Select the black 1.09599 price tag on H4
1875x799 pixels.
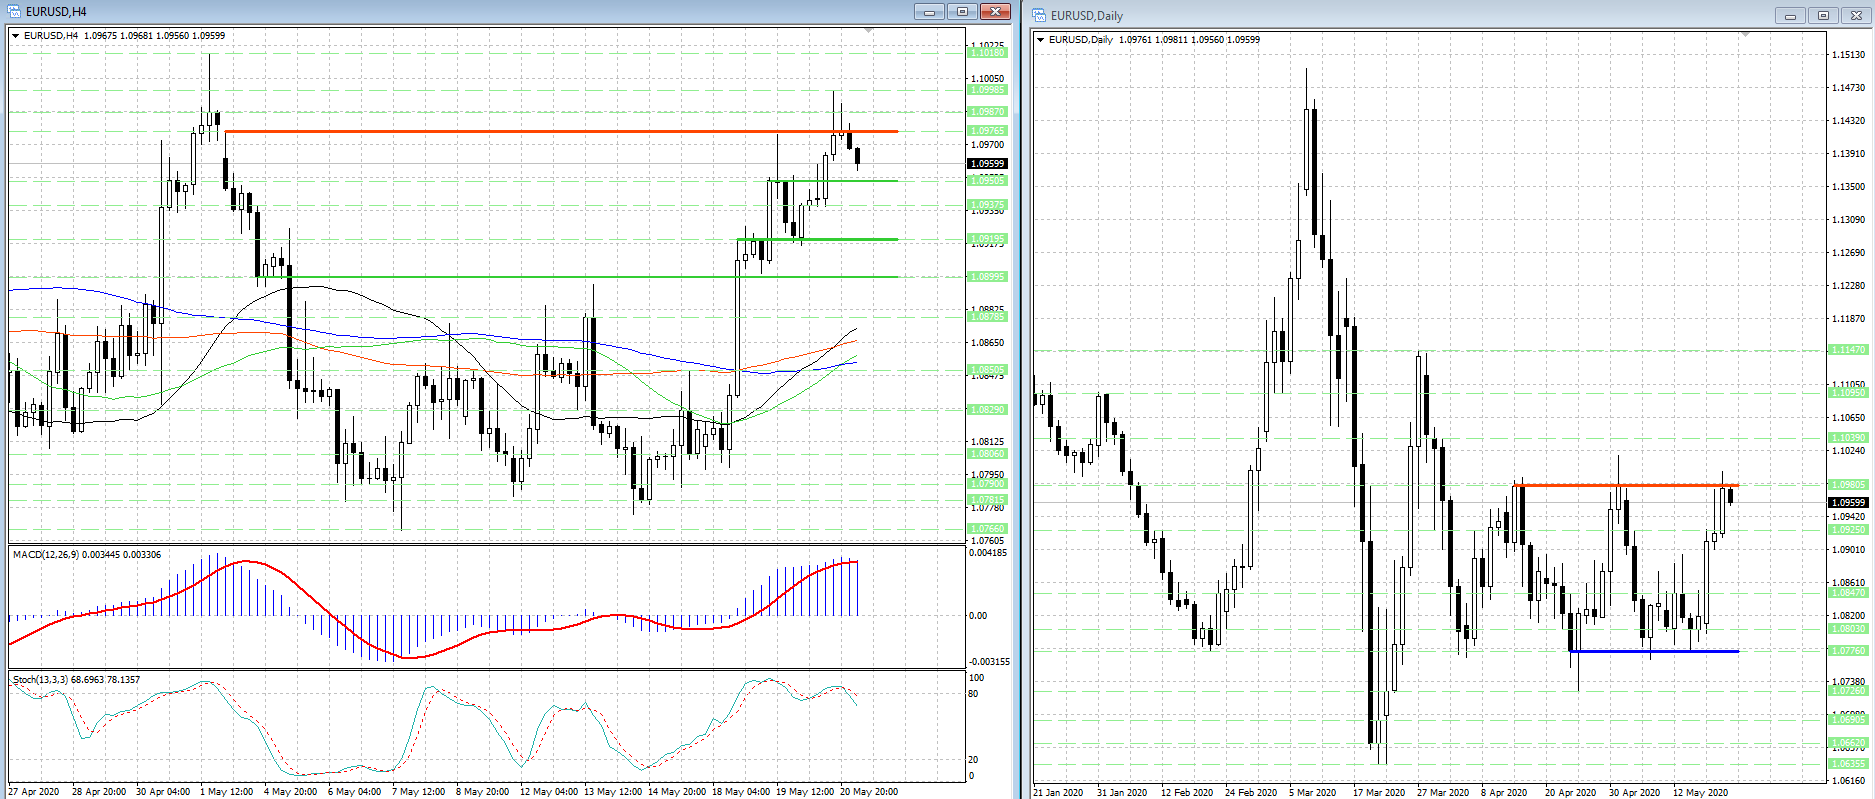click(988, 163)
